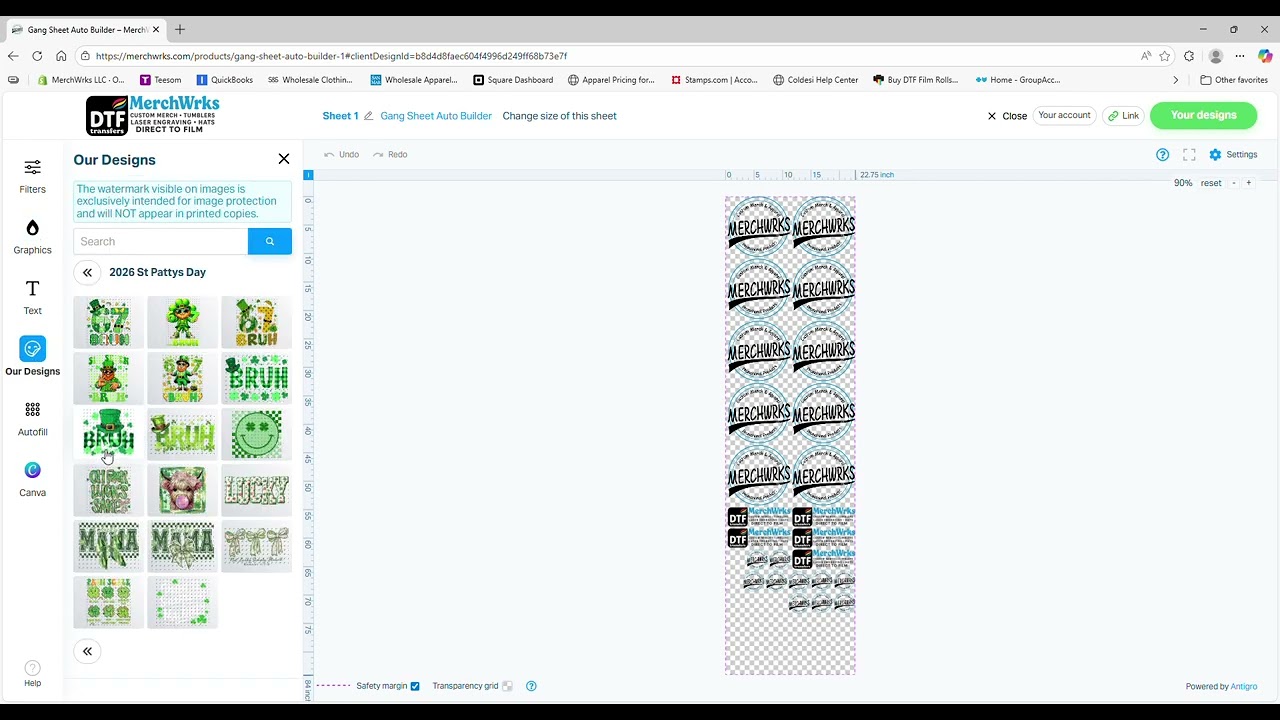Open the Gang Sheet Auto Builder link
Image resolution: width=1280 pixels, height=720 pixels.
tap(436, 116)
